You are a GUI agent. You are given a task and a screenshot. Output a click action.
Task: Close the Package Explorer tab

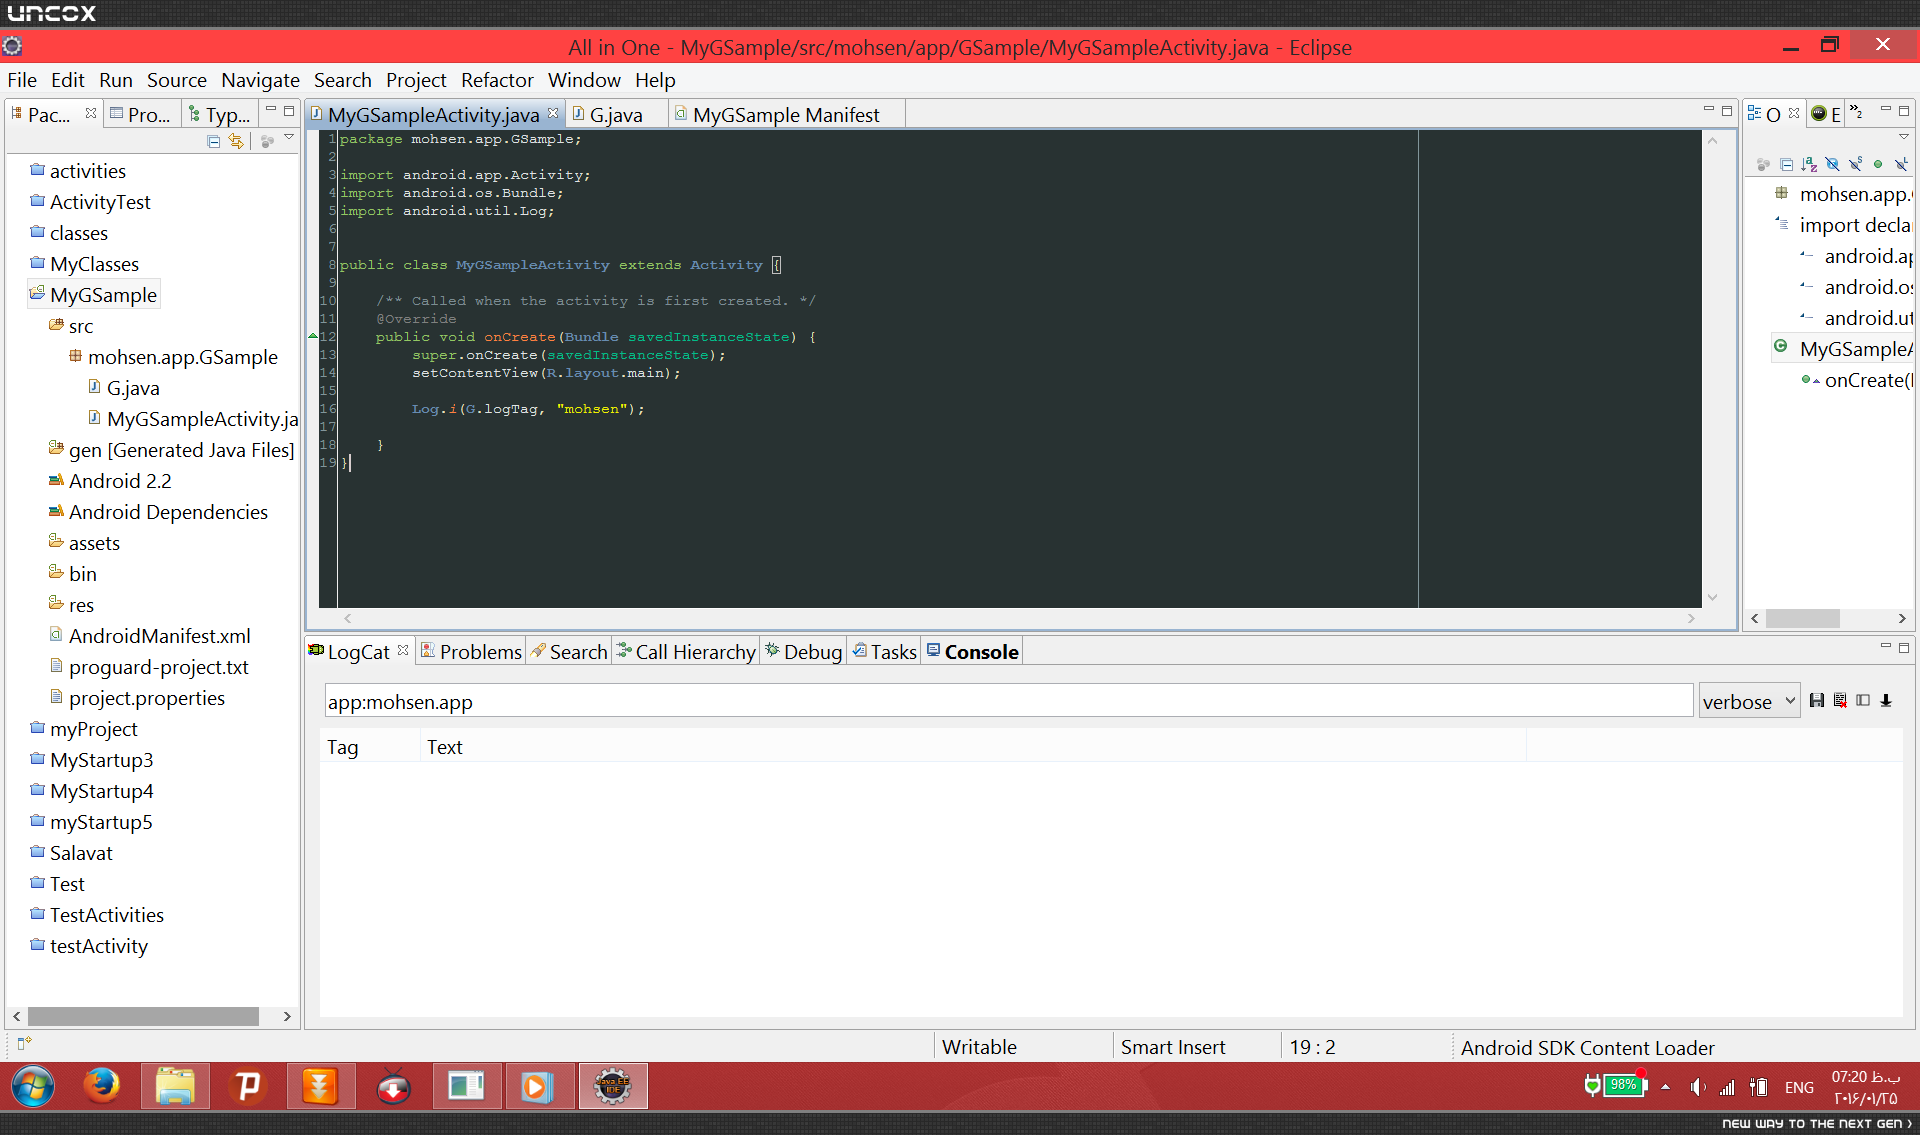click(x=91, y=113)
